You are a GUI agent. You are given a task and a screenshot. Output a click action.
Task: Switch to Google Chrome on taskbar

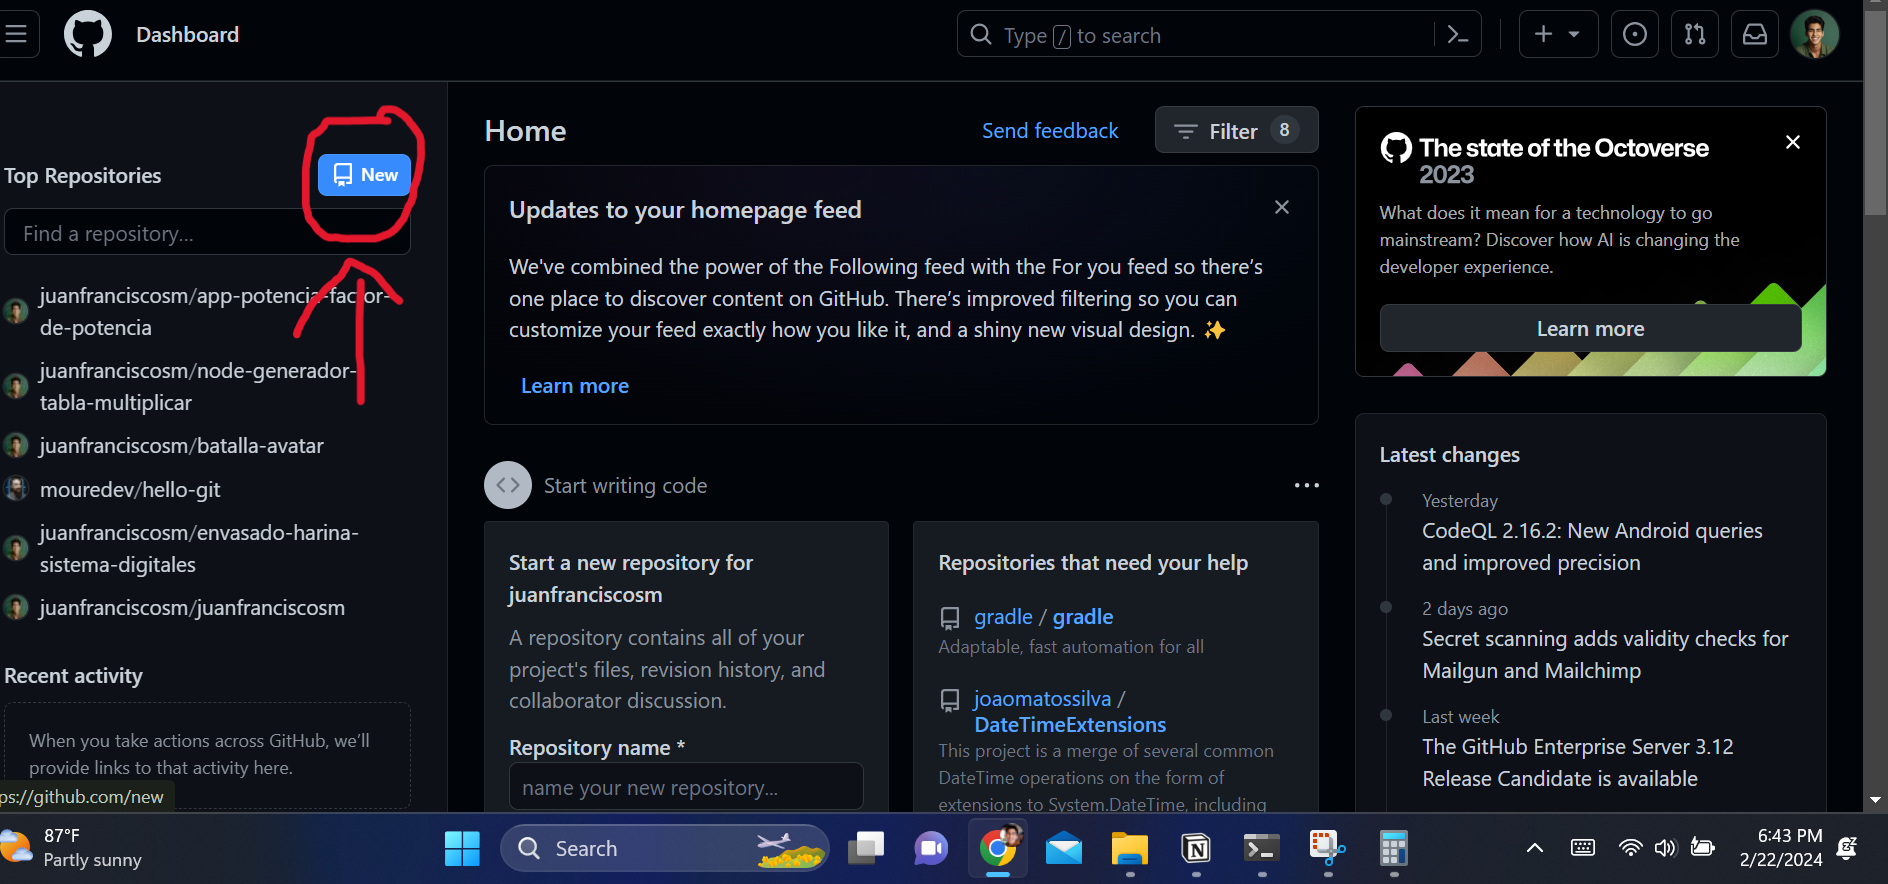click(x=998, y=849)
